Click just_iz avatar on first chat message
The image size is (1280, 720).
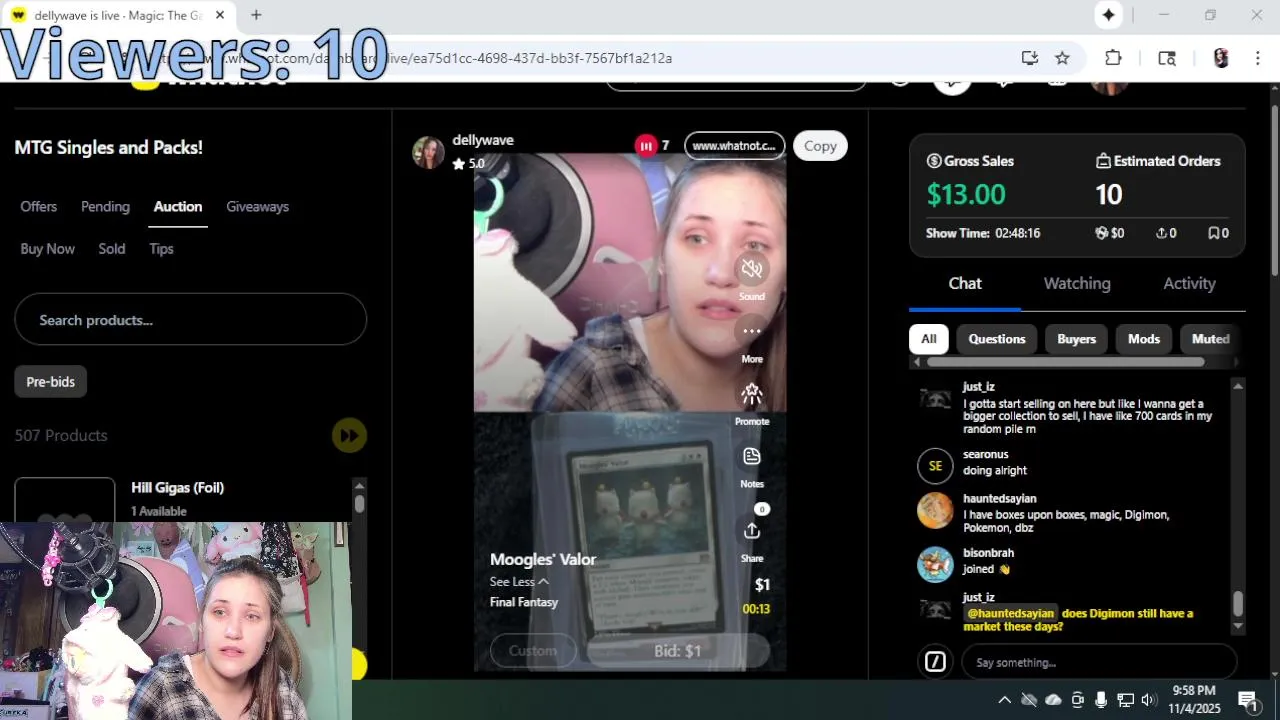(935, 399)
